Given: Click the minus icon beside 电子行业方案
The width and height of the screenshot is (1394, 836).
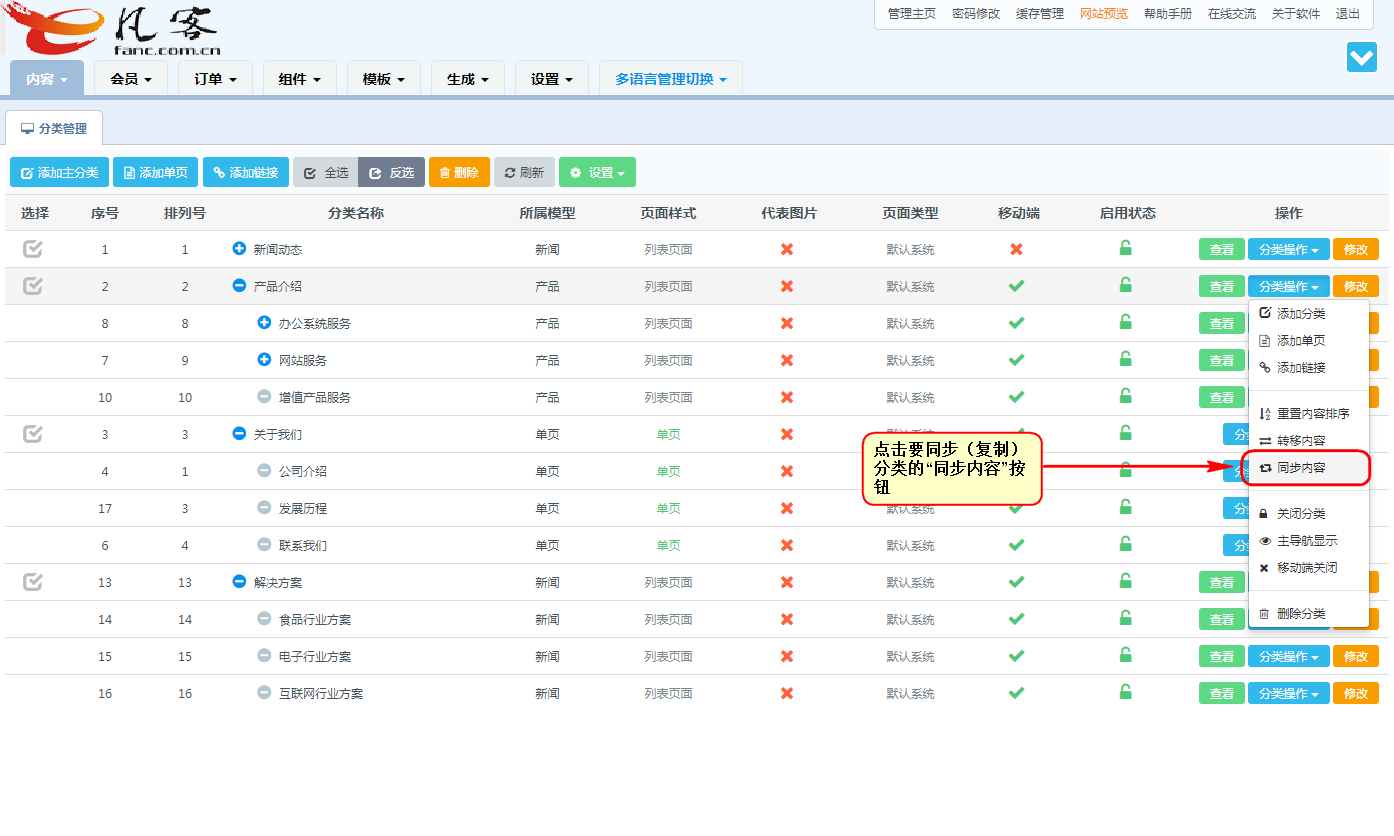Looking at the screenshot, I should [x=264, y=655].
